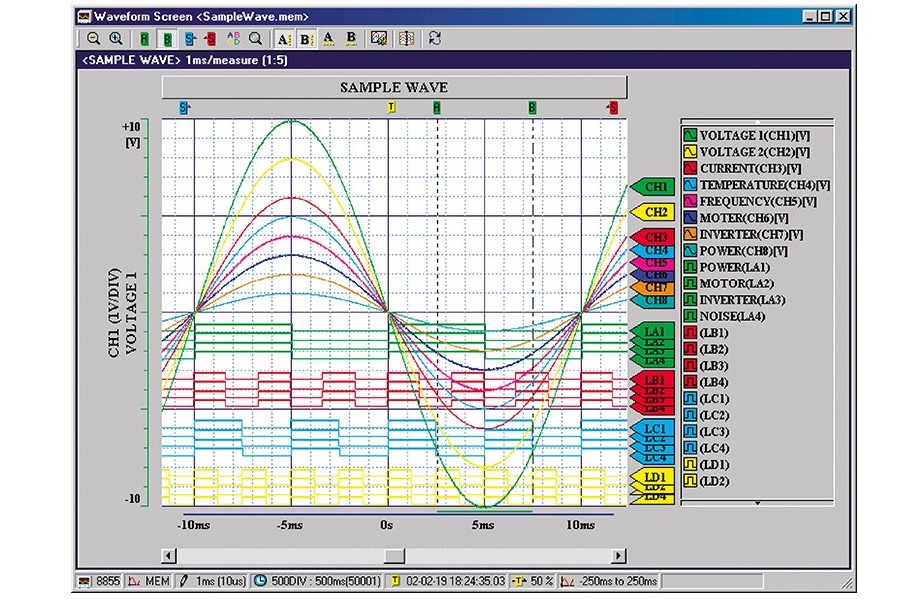
Task: Open the waveform settings picture icon
Action: coord(379,38)
